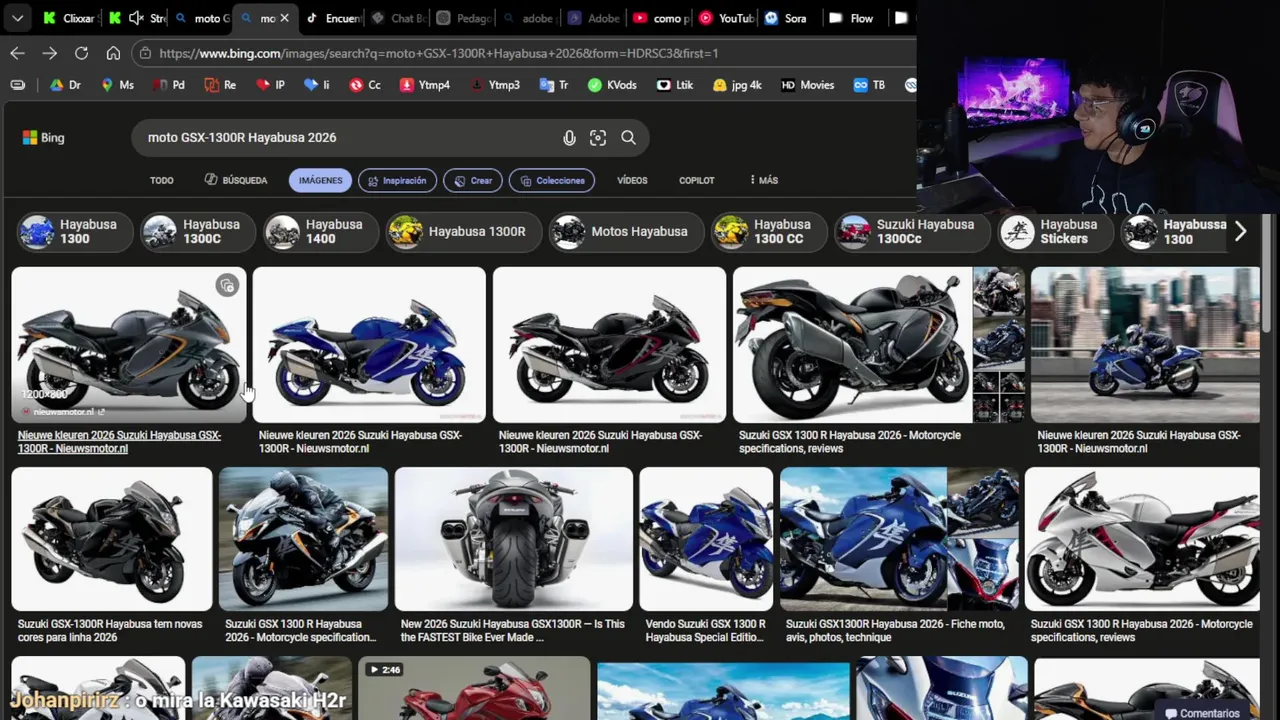Image resolution: width=1280 pixels, height=720 pixels.
Task: Open the HD Movies bookmark
Action: pos(807,85)
